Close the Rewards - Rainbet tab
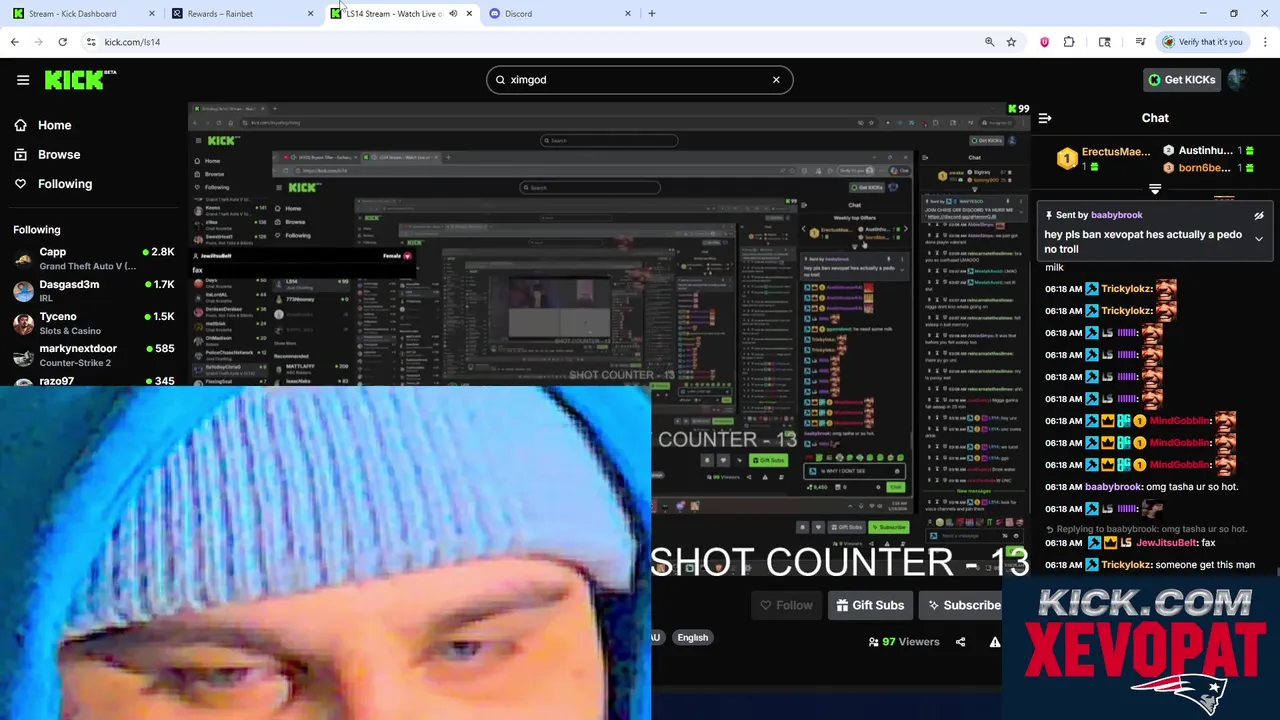The image size is (1280, 720). [x=310, y=14]
